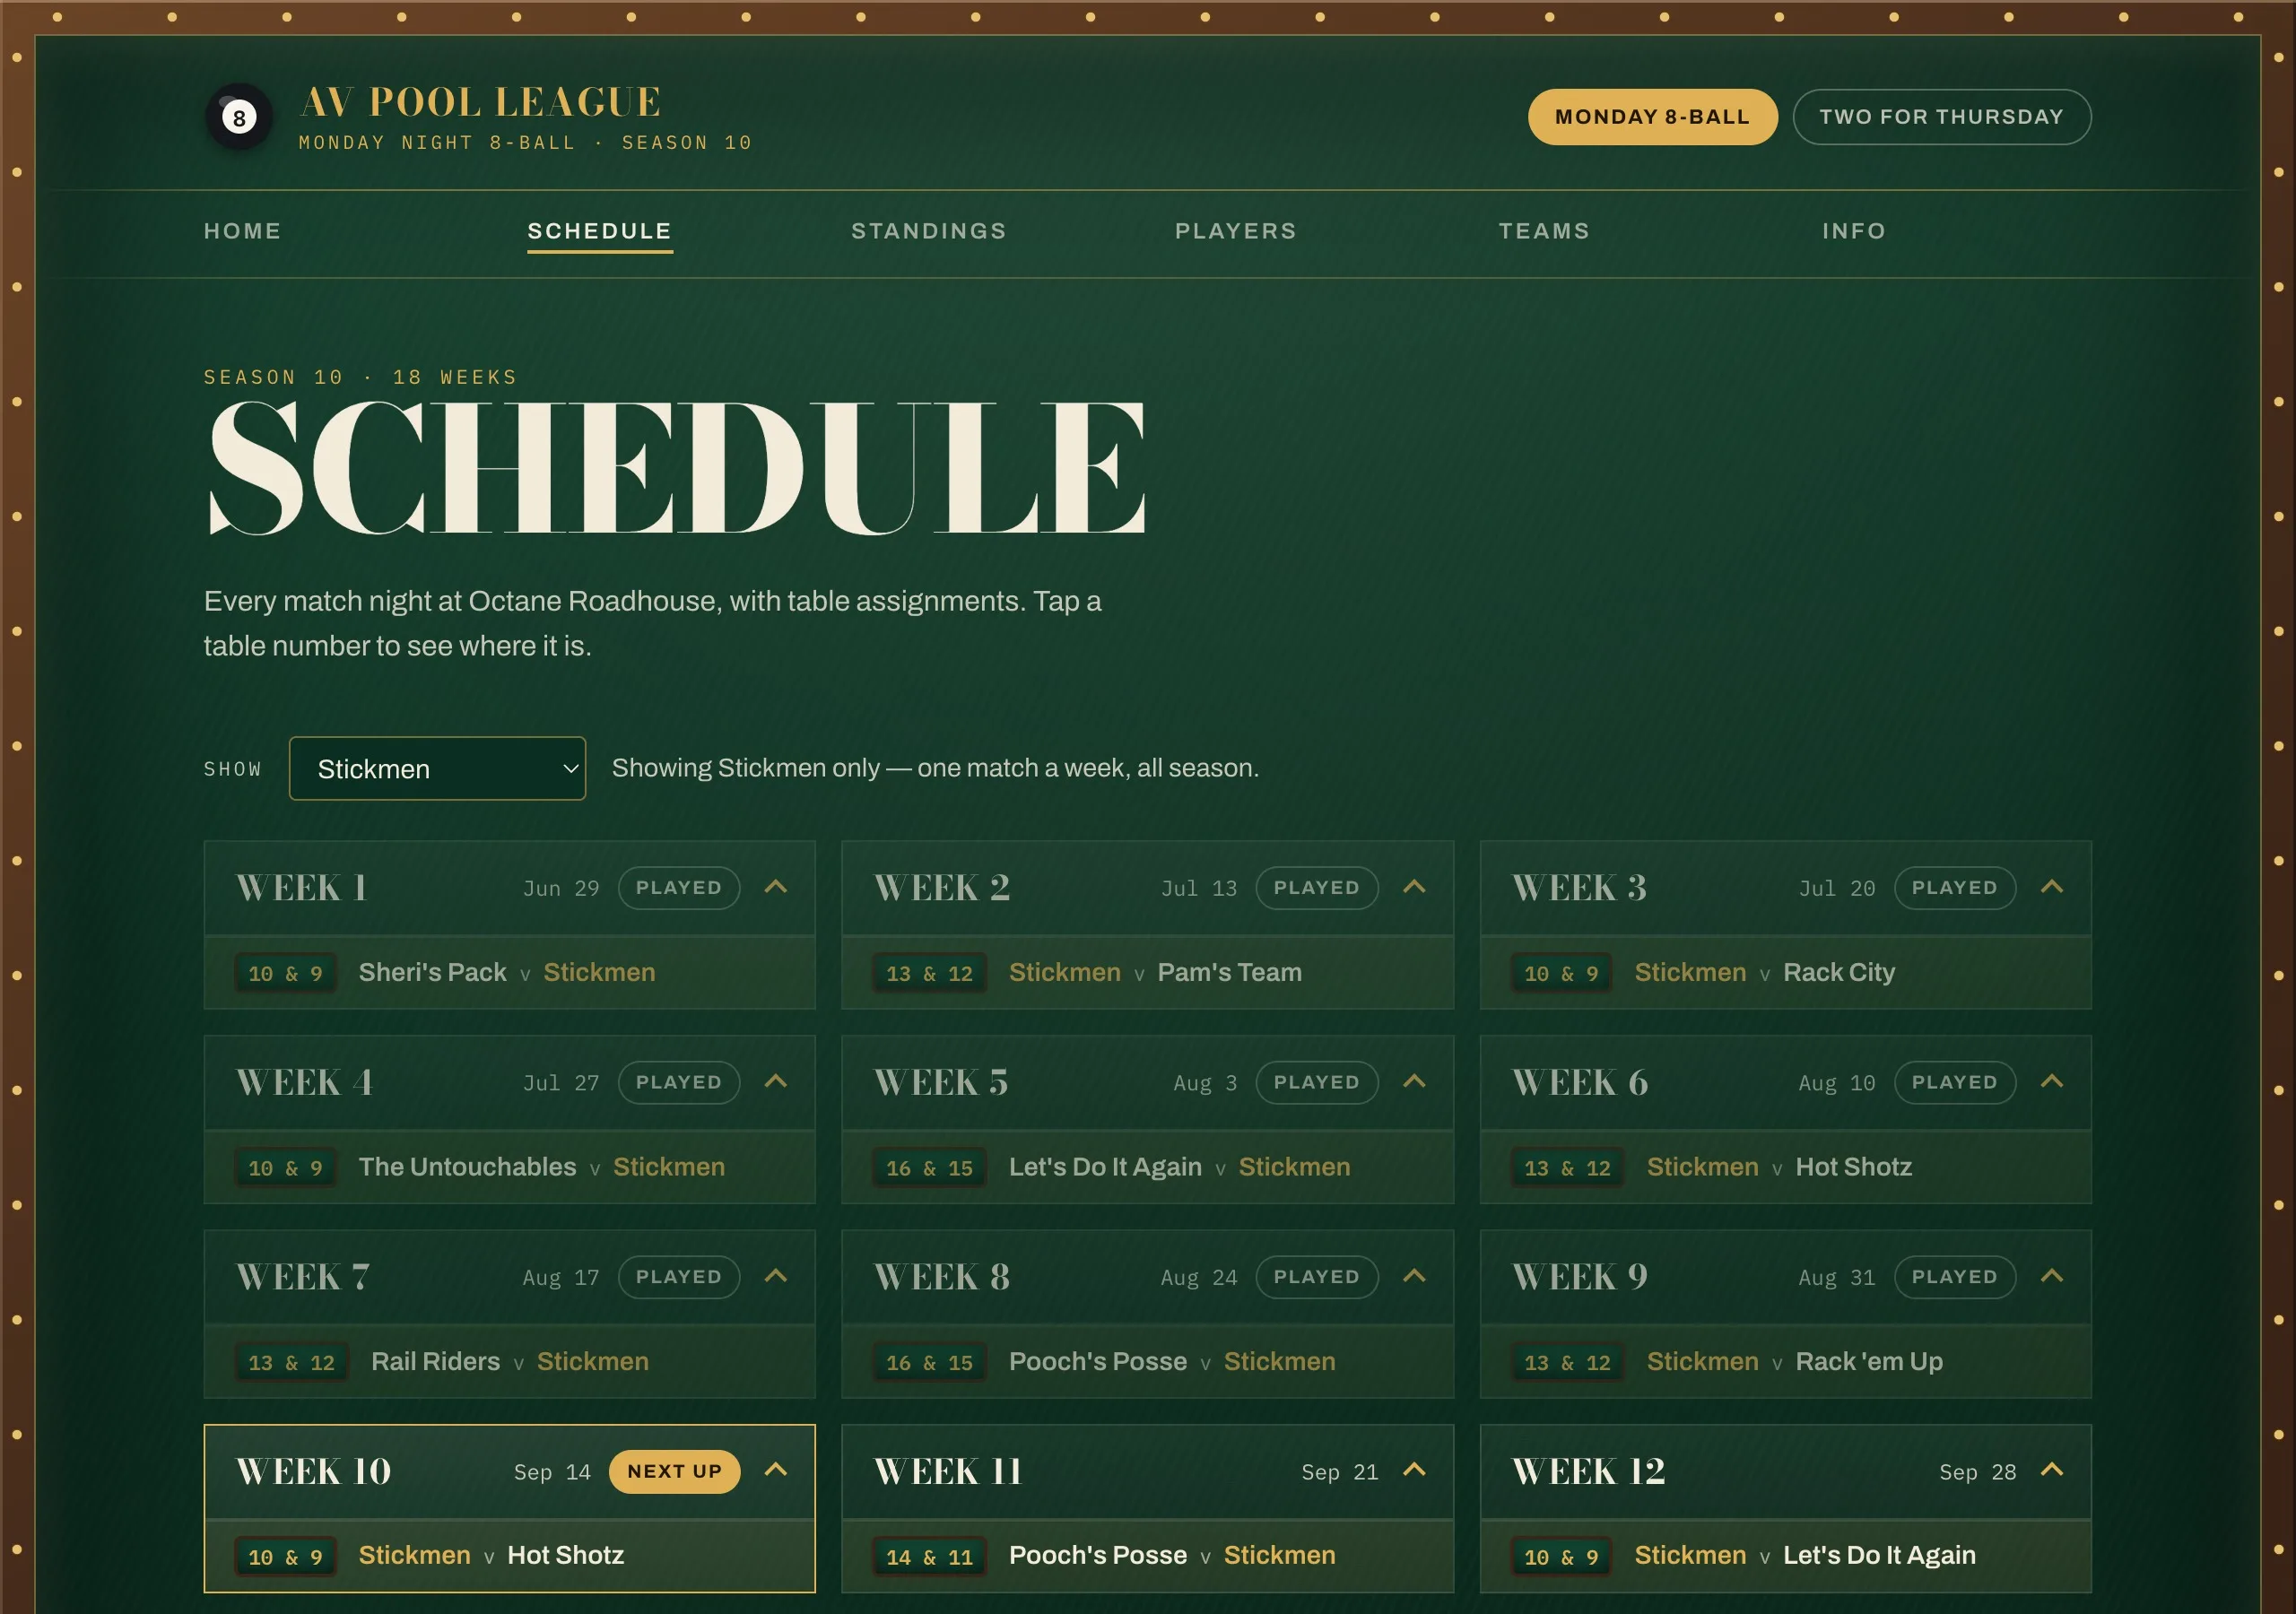The width and height of the screenshot is (2296, 1614).
Task: Open the Show team filter dropdown
Action: (437, 768)
